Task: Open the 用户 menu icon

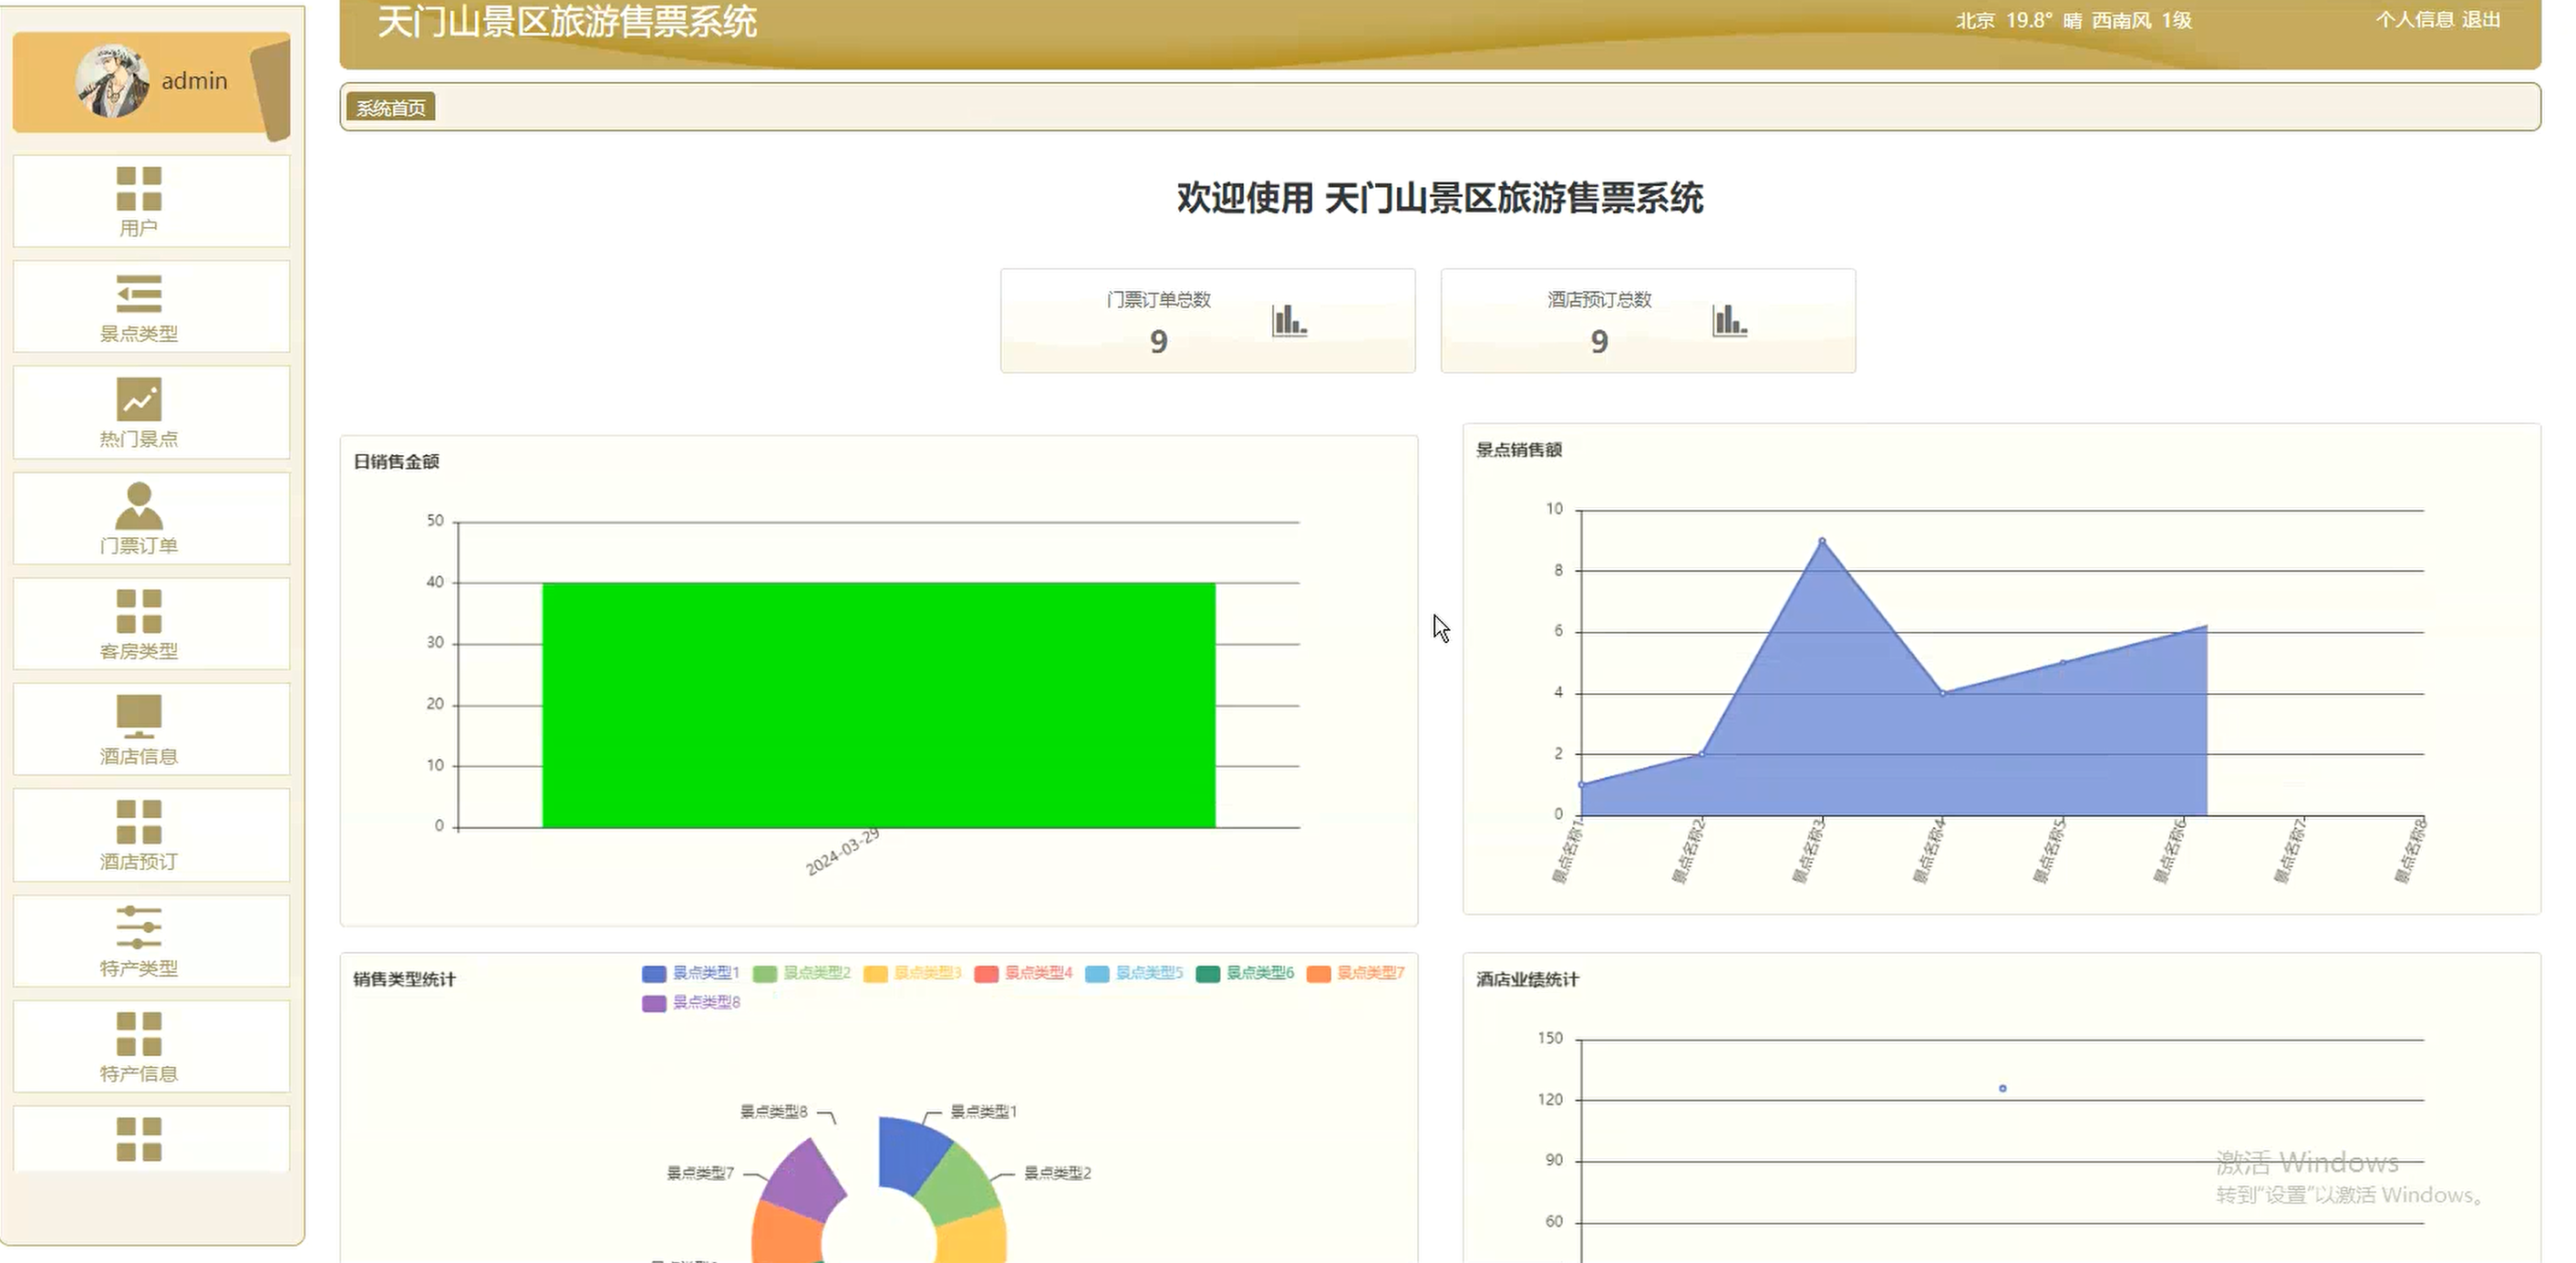Action: point(139,189)
